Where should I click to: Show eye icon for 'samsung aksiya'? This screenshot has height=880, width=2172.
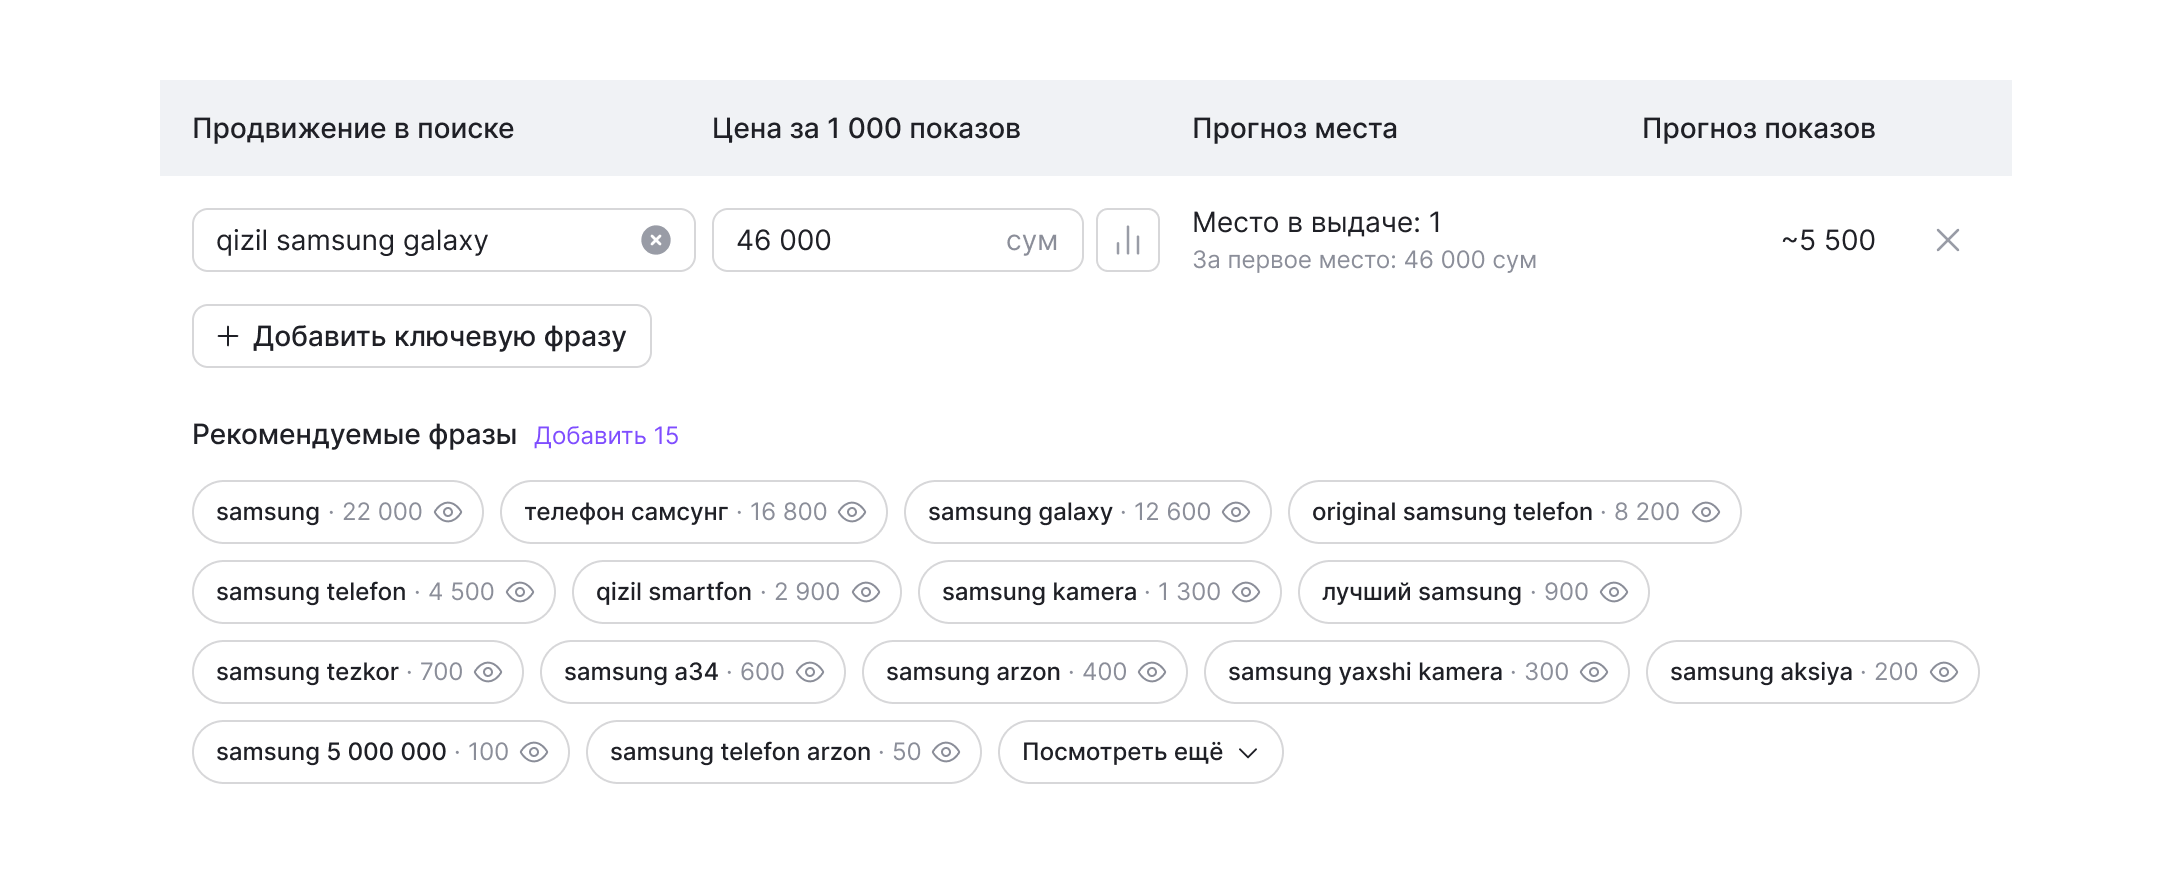(1944, 672)
